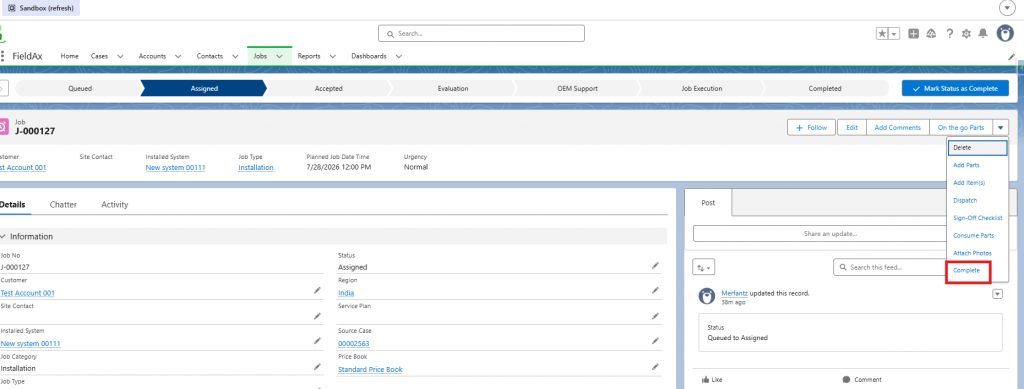Screen dimensions: 1024x389
Task: Open the help question mark icon
Action: [950, 34]
